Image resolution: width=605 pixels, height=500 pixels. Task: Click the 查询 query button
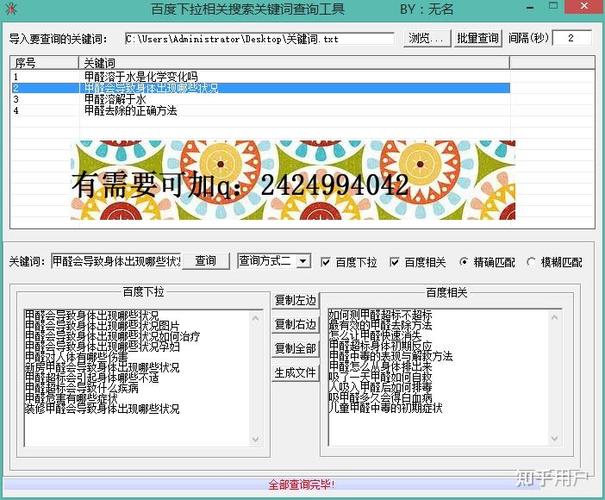tap(206, 261)
